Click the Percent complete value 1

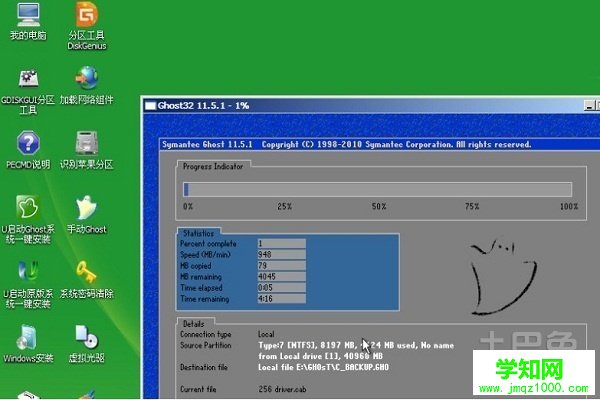(x=282, y=243)
